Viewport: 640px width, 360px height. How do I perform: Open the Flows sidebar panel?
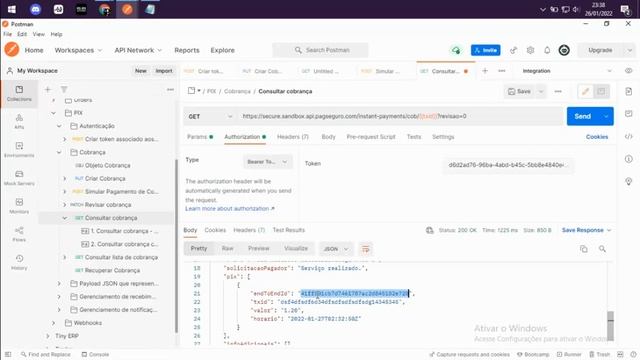[x=19, y=234]
